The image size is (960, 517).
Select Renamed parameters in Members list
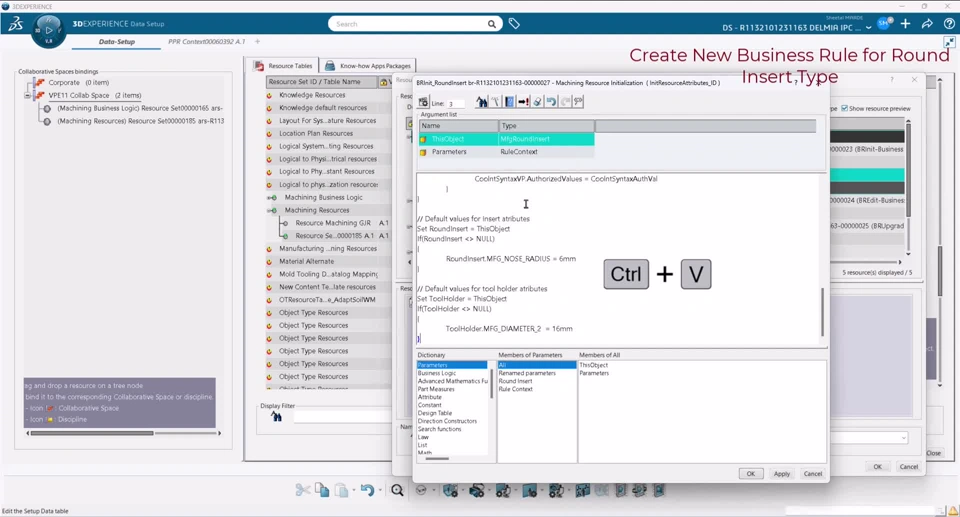click(527, 373)
